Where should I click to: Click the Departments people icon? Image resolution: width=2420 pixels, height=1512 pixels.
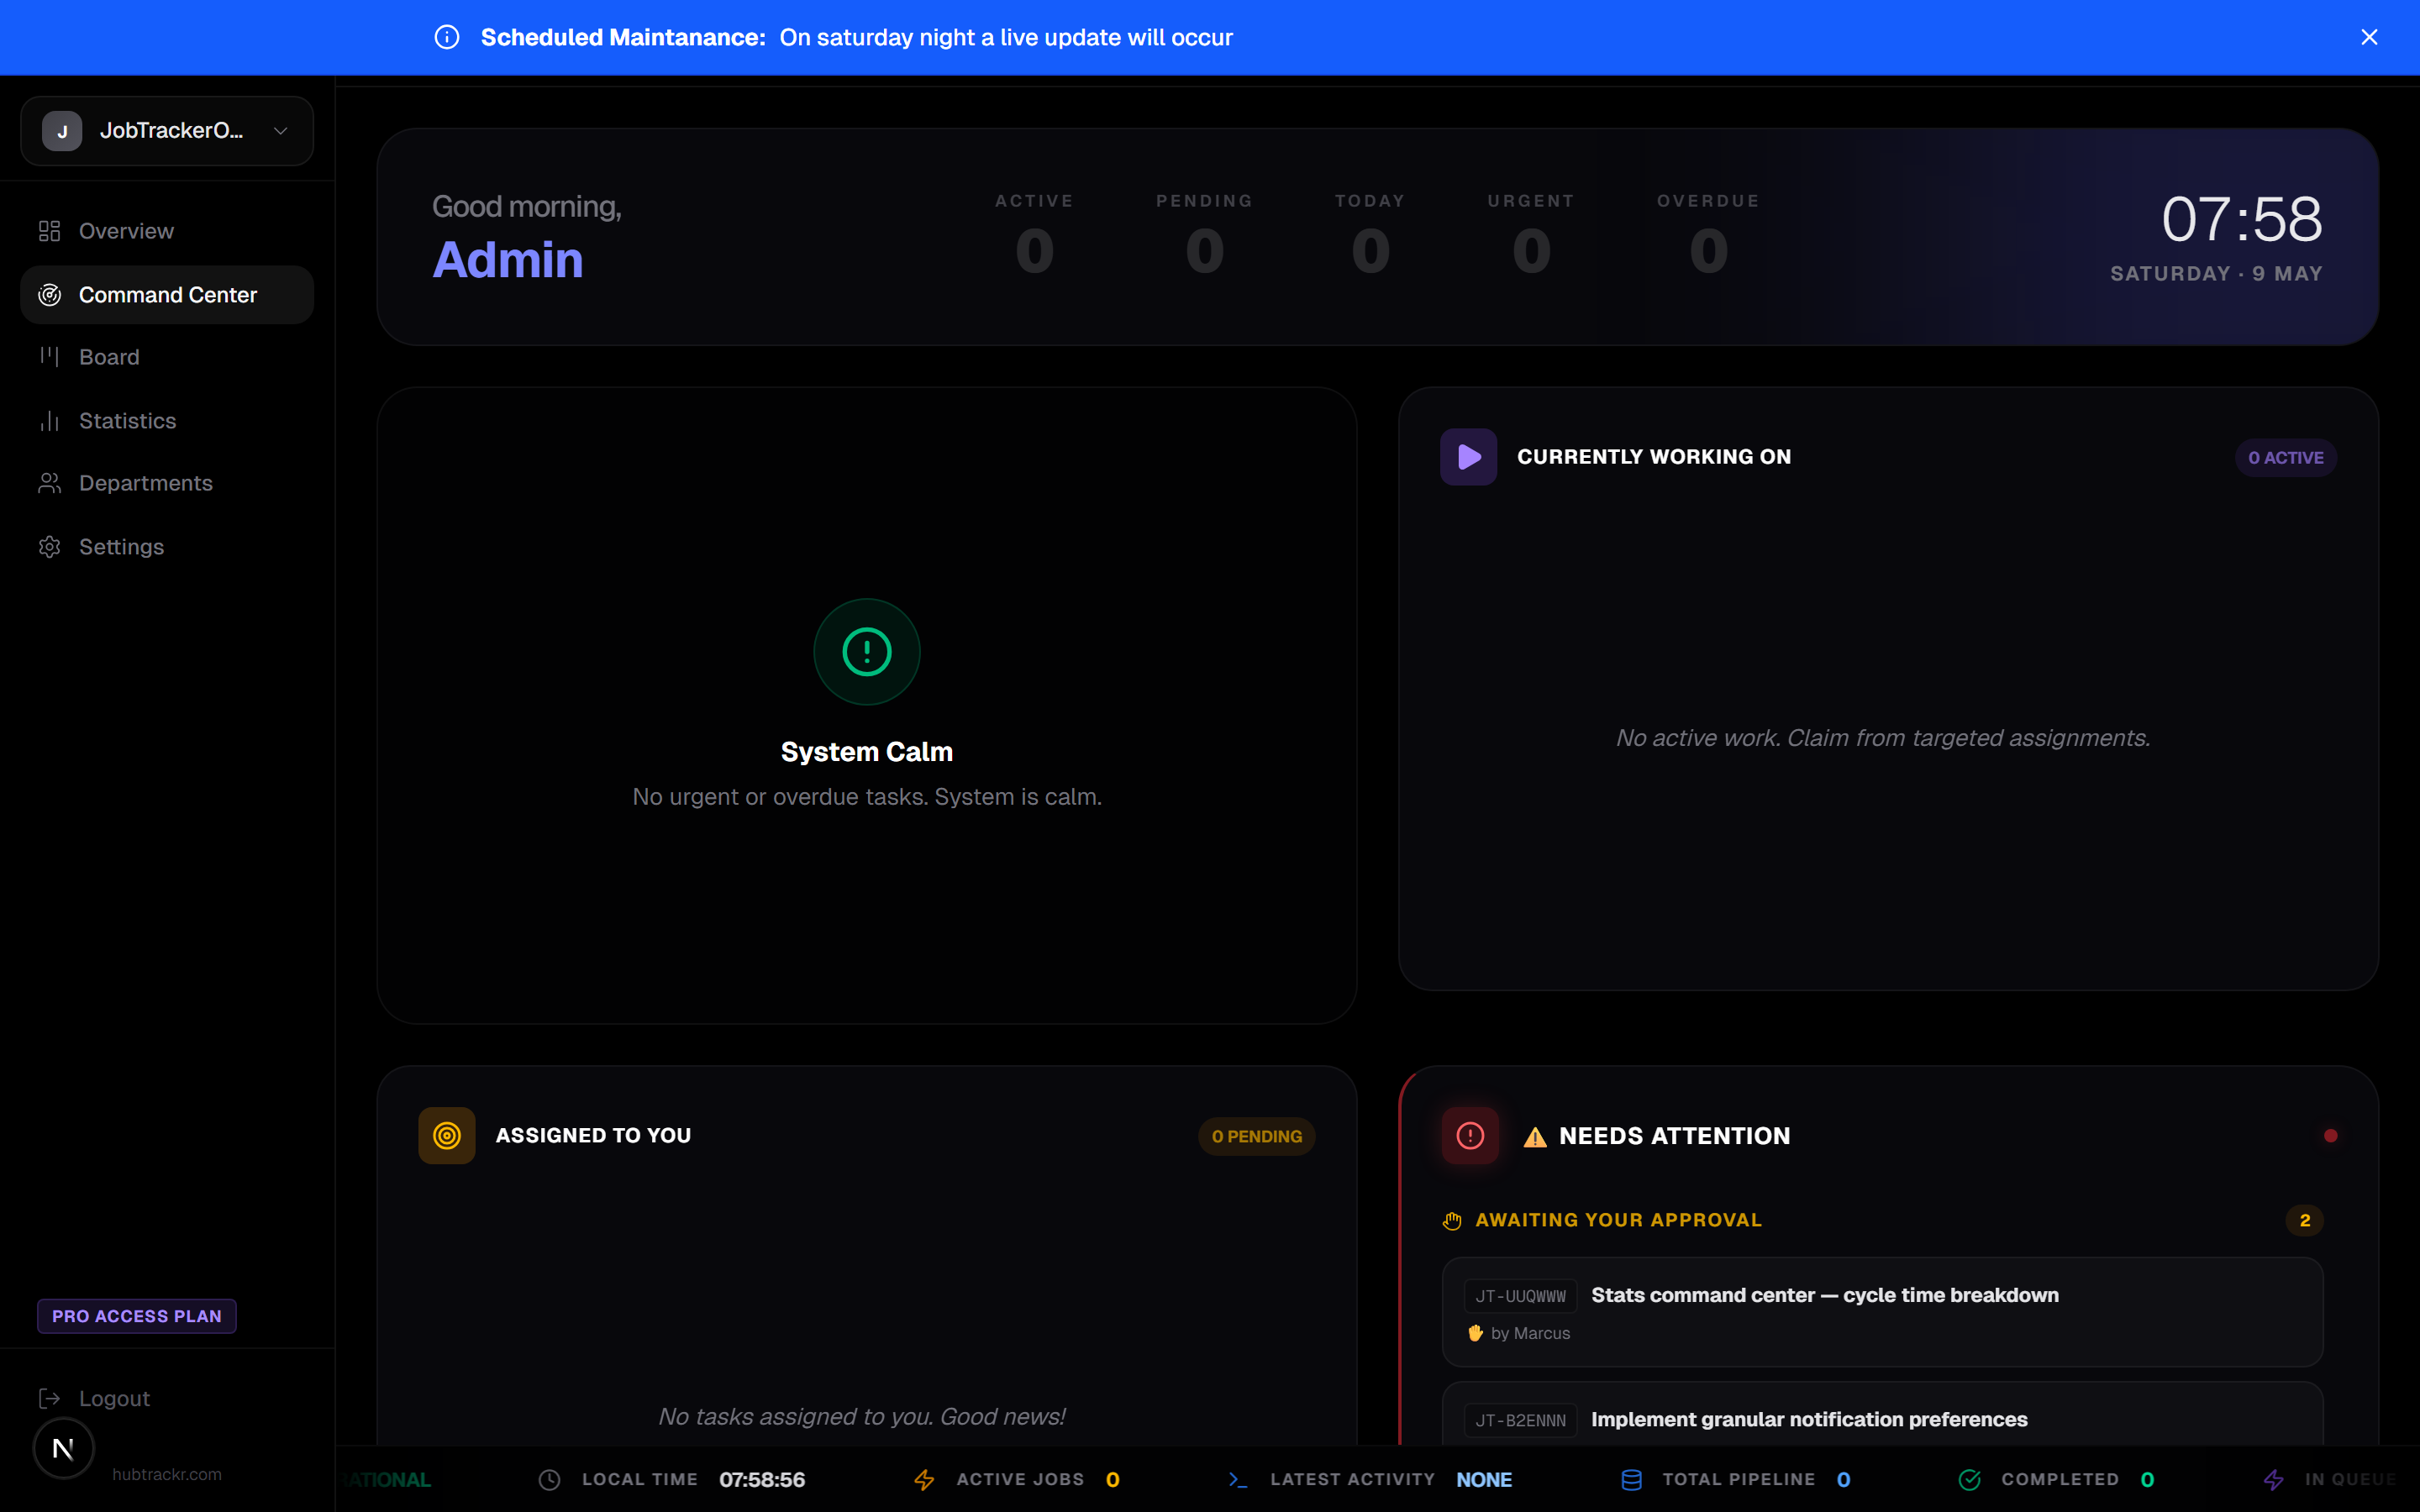(50, 483)
